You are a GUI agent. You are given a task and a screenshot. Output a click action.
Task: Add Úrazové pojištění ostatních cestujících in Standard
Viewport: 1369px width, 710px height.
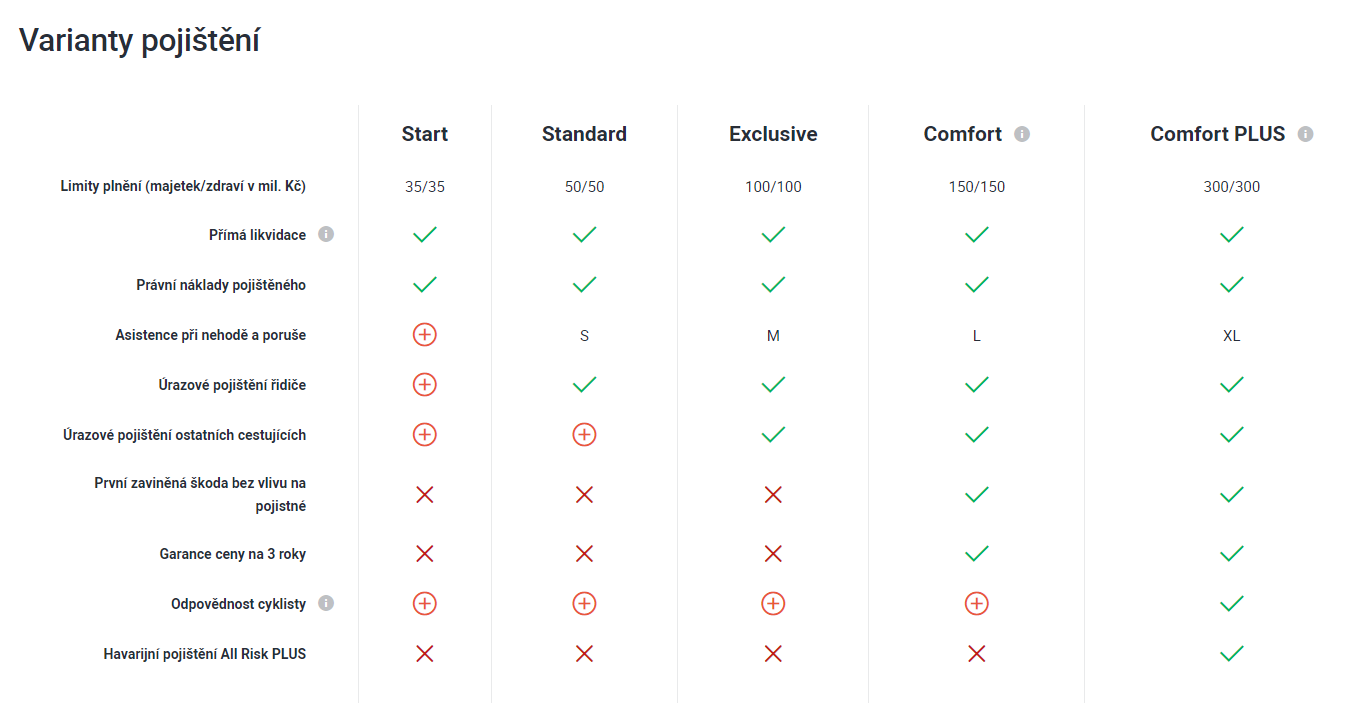click(585, 434)
